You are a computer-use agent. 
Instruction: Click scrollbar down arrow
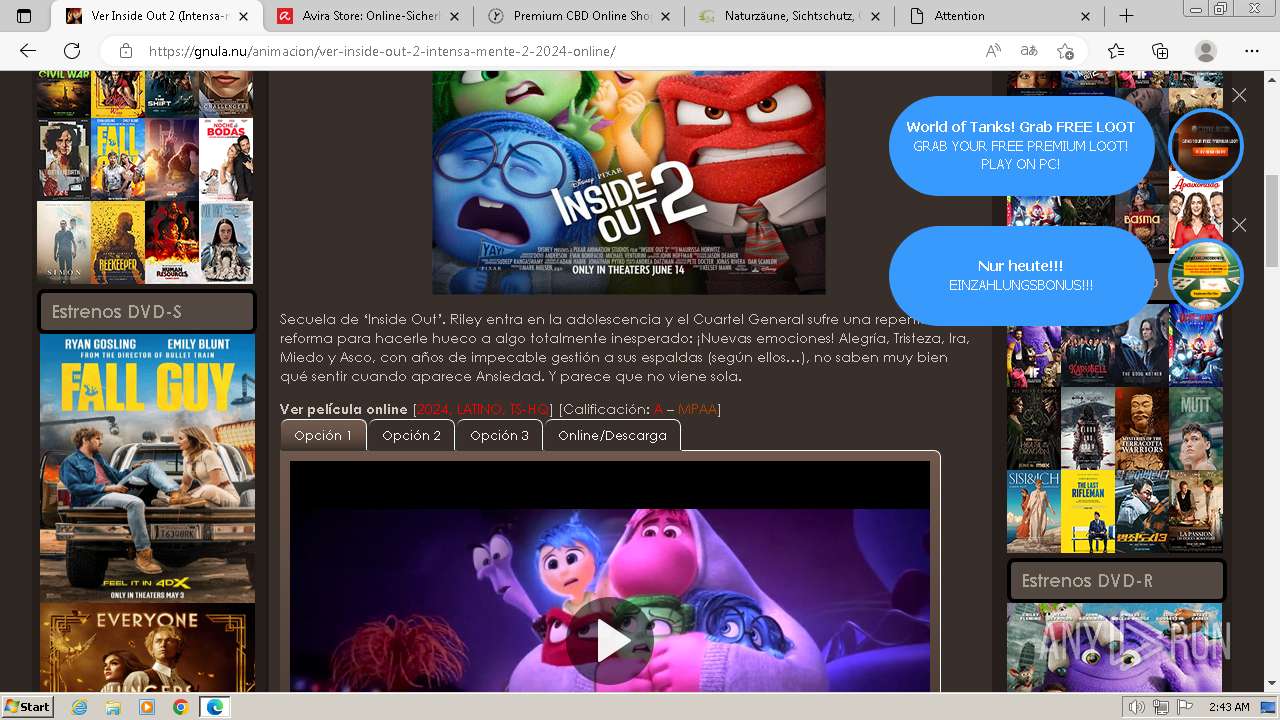[1271, 684]
